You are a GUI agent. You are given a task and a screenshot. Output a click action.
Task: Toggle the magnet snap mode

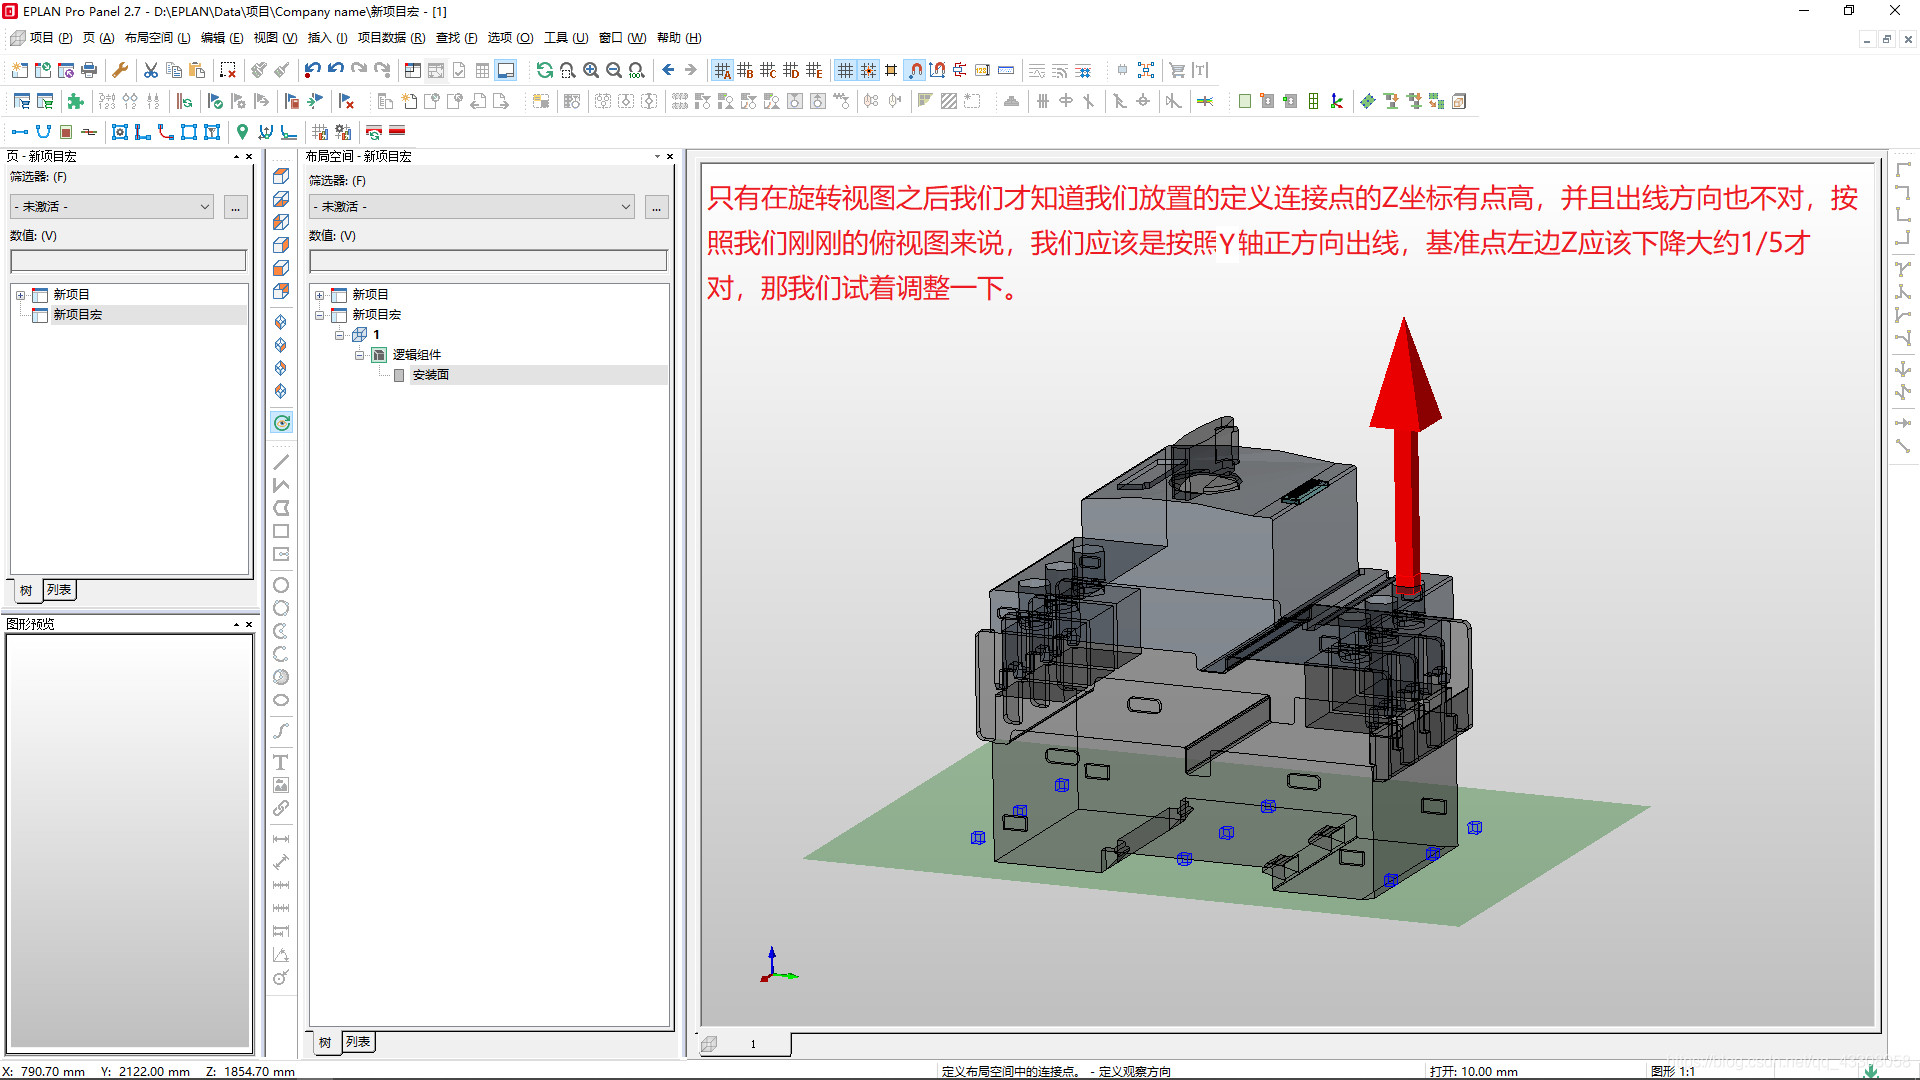[915, 70]
